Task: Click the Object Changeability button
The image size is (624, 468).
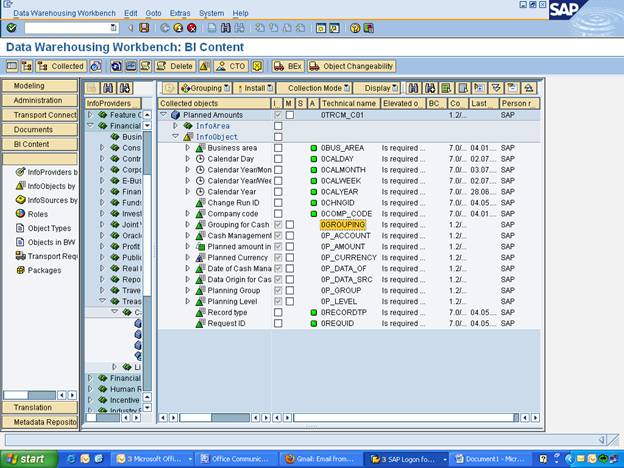Action: click(351, 66)
